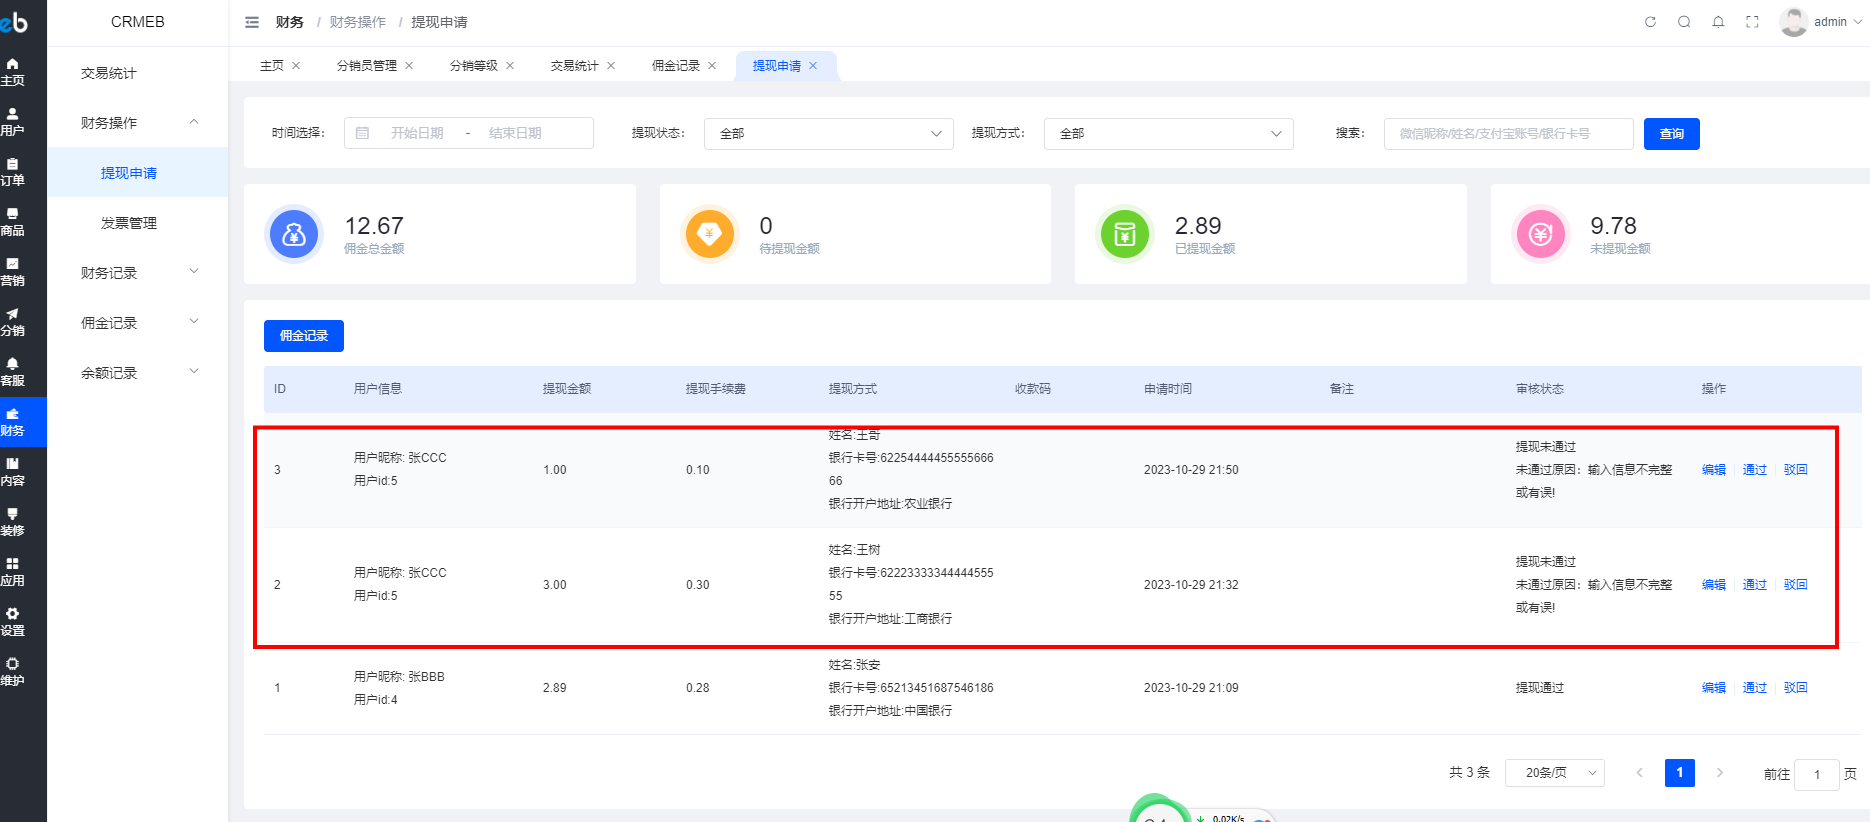Select 提现申请 in the side menu
The height and width of the screenshot is (822, 1870).
[138, 173]
